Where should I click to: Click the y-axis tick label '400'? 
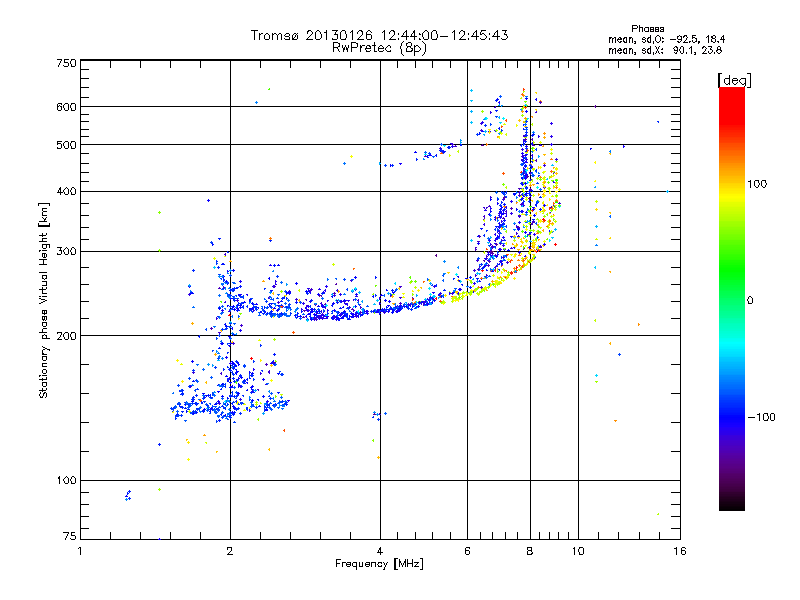click(x=66, y=192)
